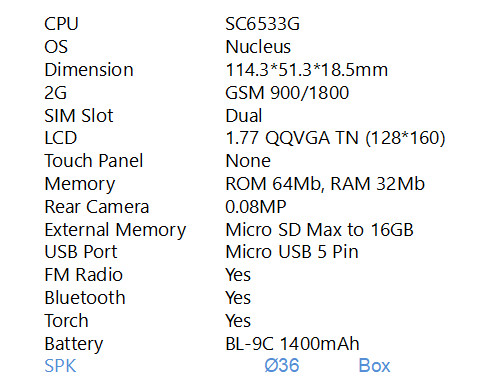
Task: Click the GSM 900/1800 value
Action: pyautogui.click(x=287, y=93)
